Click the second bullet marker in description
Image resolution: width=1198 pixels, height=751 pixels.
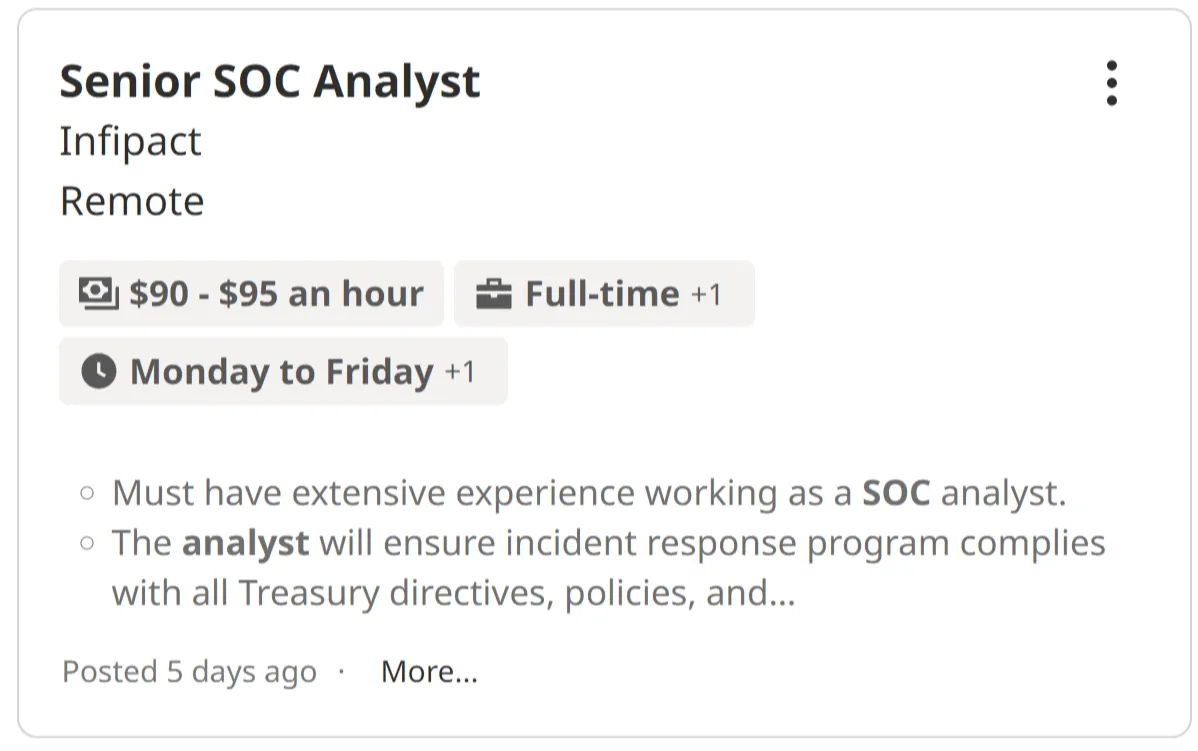point(87,543)
